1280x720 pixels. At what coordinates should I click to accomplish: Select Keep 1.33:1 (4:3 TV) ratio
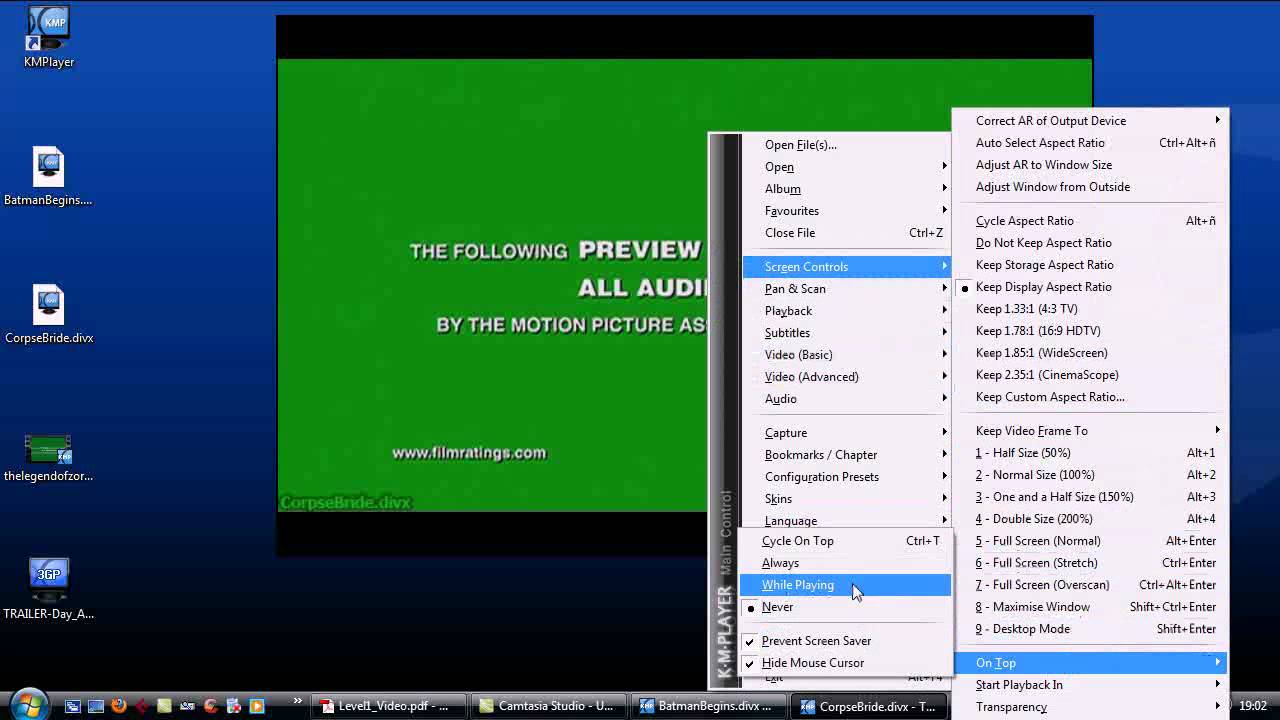[1090, 309]
